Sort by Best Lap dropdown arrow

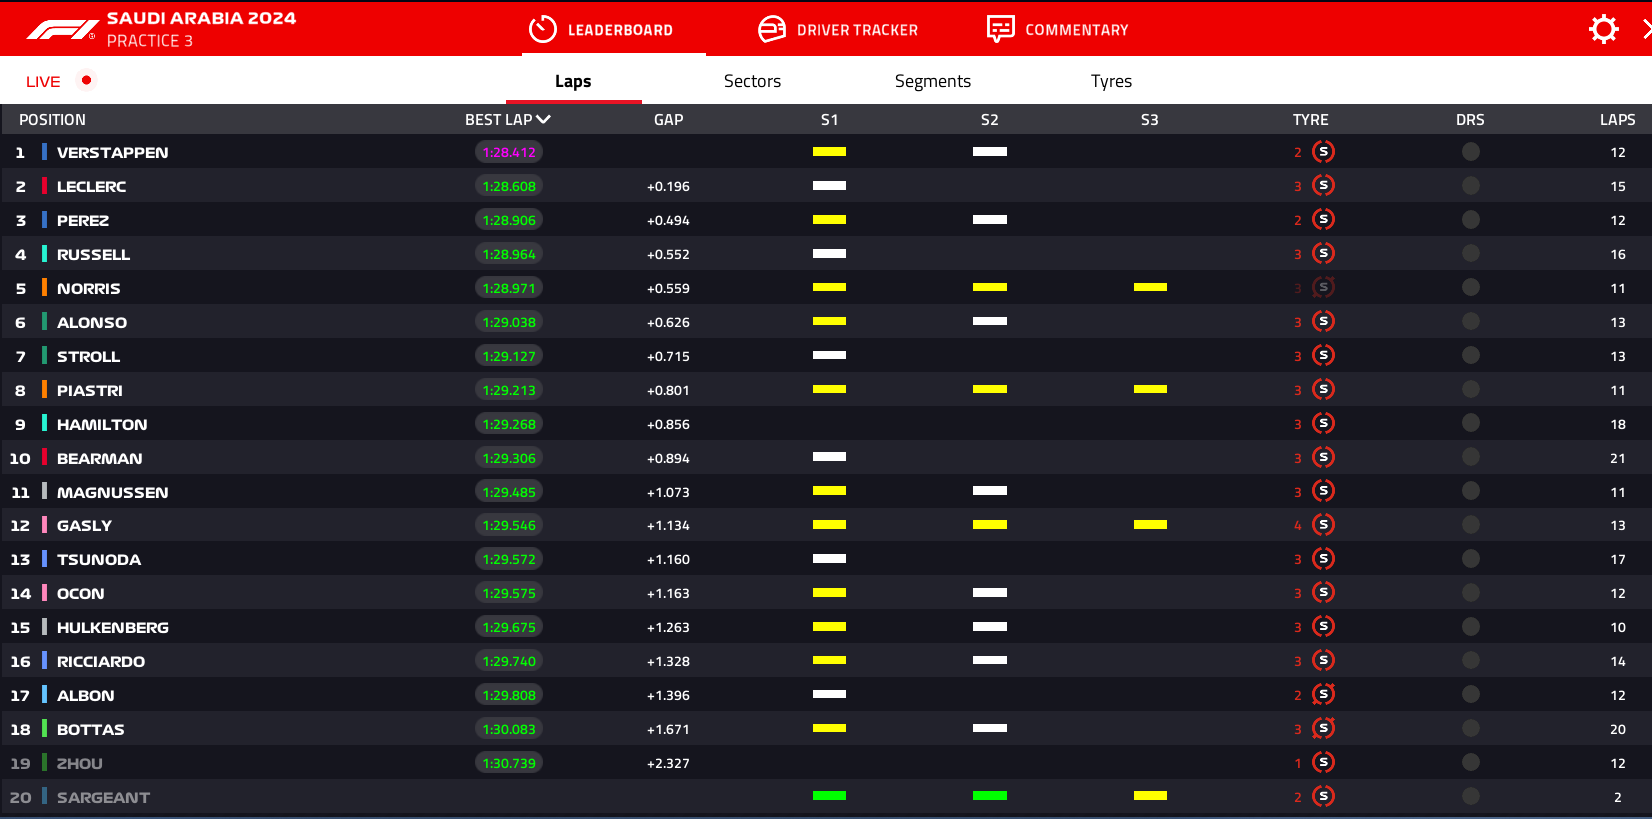[x=544, y=119]
